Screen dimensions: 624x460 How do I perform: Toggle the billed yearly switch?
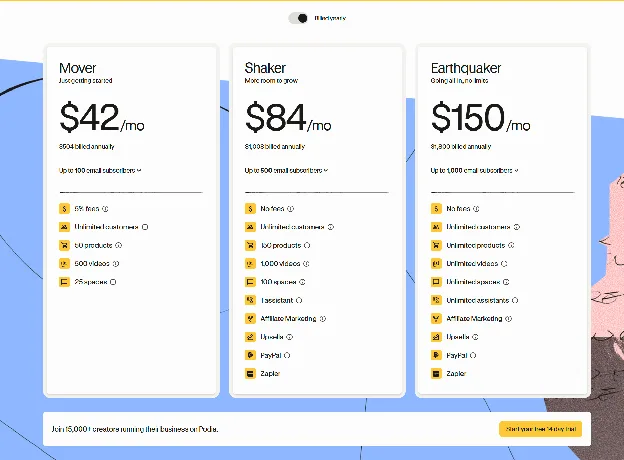298,18
